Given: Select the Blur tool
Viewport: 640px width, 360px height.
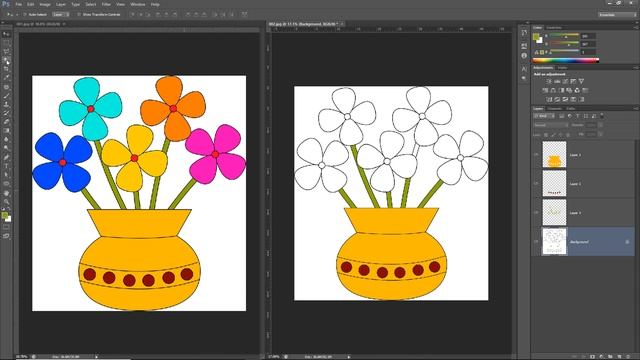Looking at the screenshot, I should [6, 139].
